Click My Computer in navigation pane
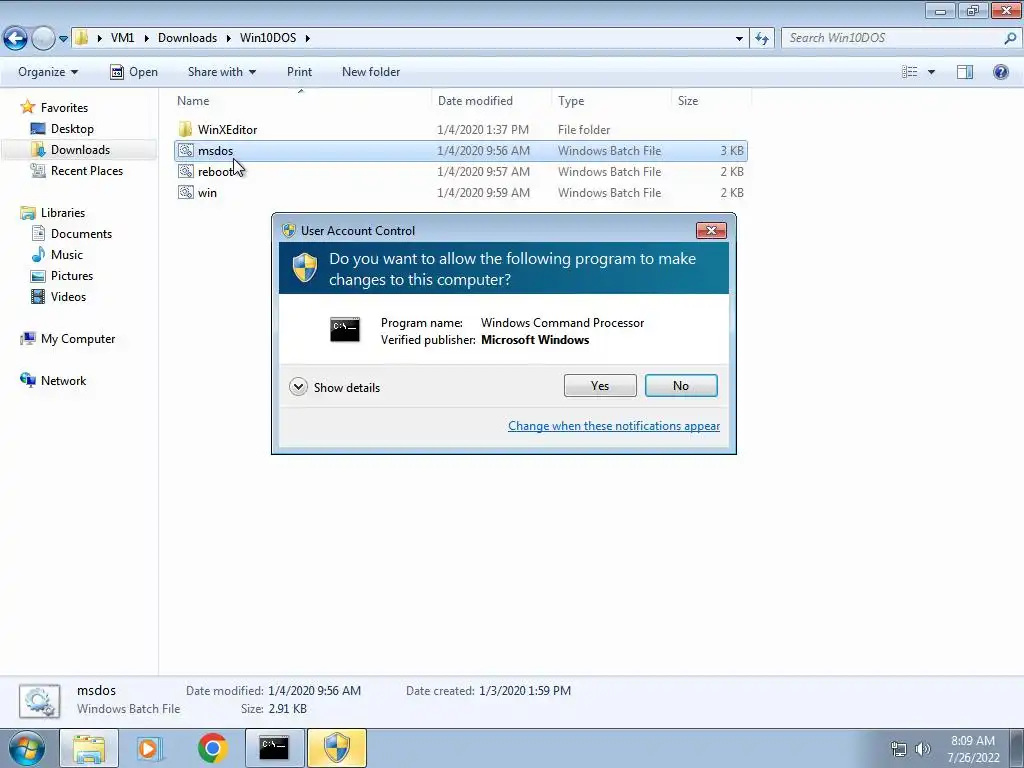The height and width of the screenshot is (768, 1024). (78, 339)
